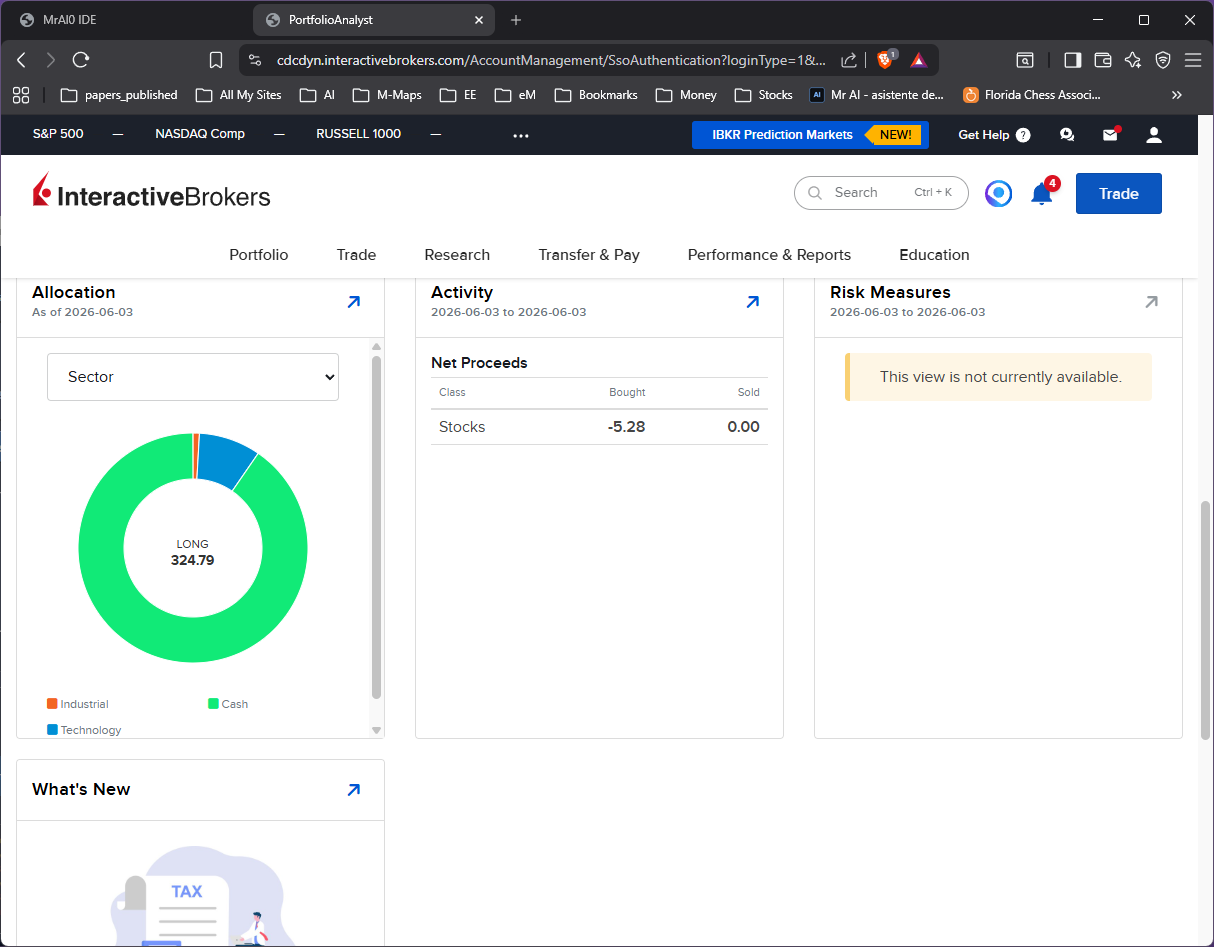The image size is (1214, 947).
Task: Click the Brave Shields lion icon
Action: pyautogui.click(x=885, y=60)
